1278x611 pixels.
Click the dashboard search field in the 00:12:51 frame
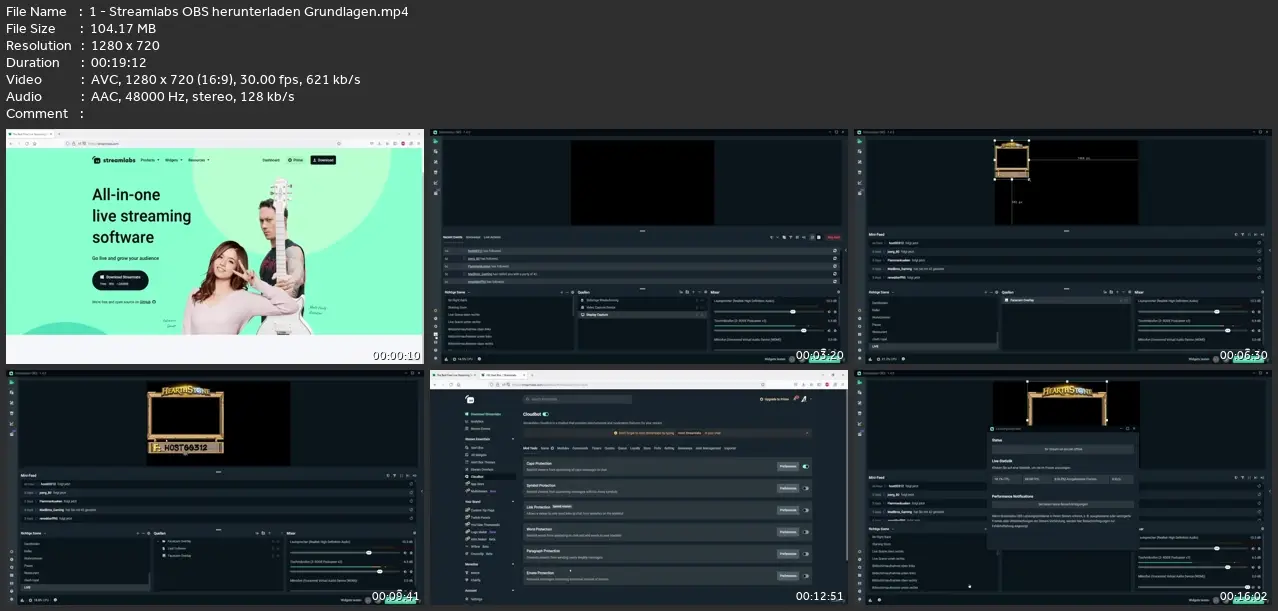coord(577,399)
